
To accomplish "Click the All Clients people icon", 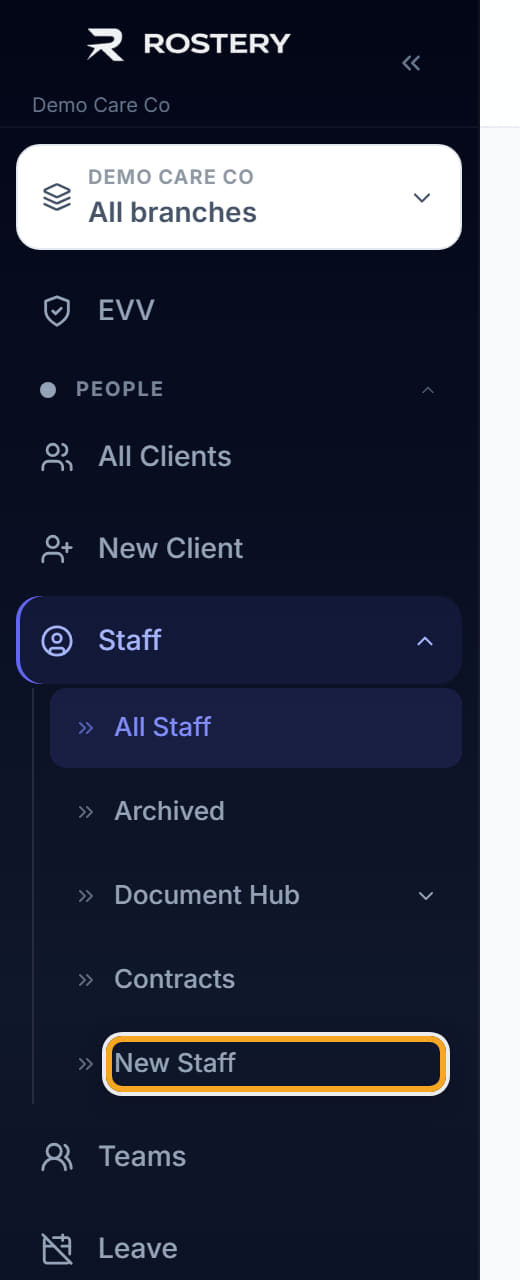I will pos(57,457).
